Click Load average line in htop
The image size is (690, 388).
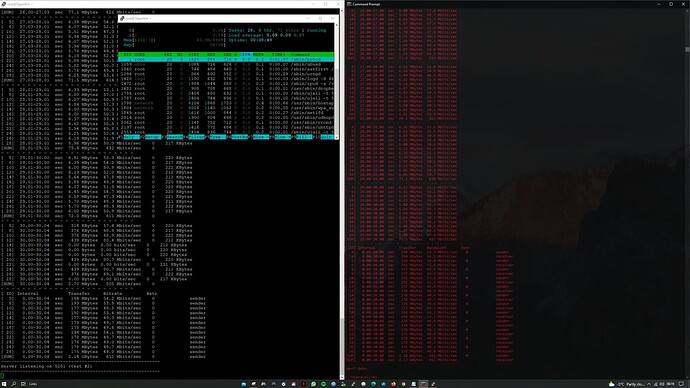[266, 35]
